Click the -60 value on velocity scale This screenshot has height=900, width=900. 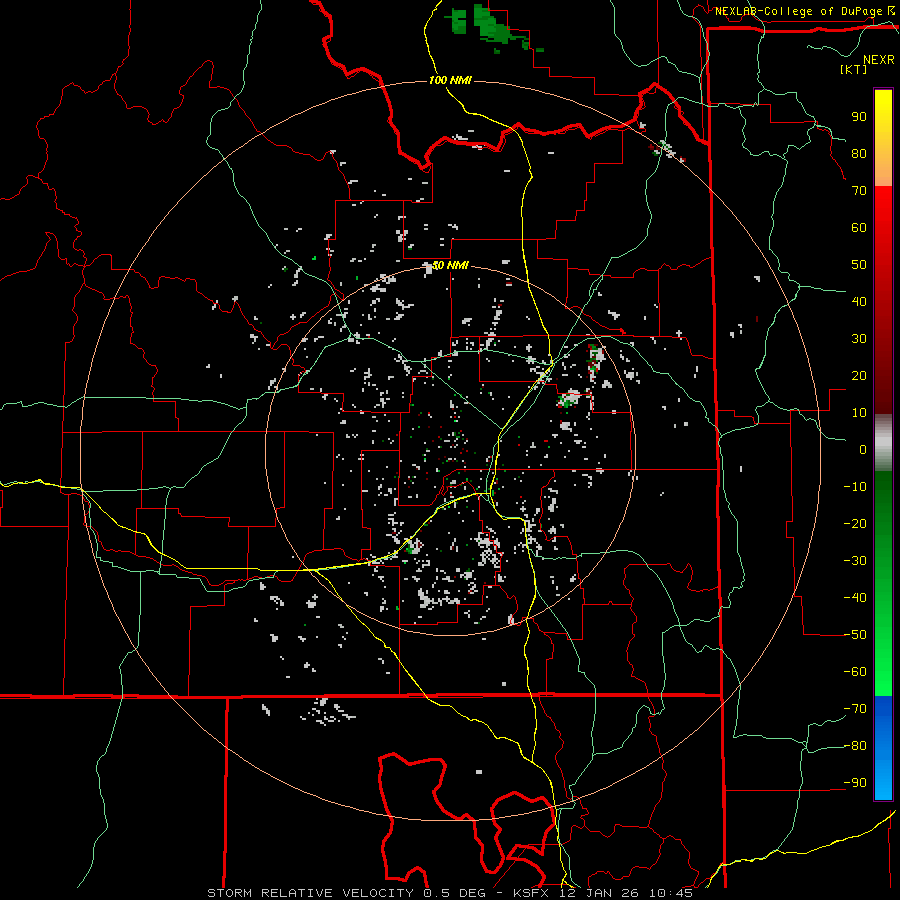click(855, 672)
